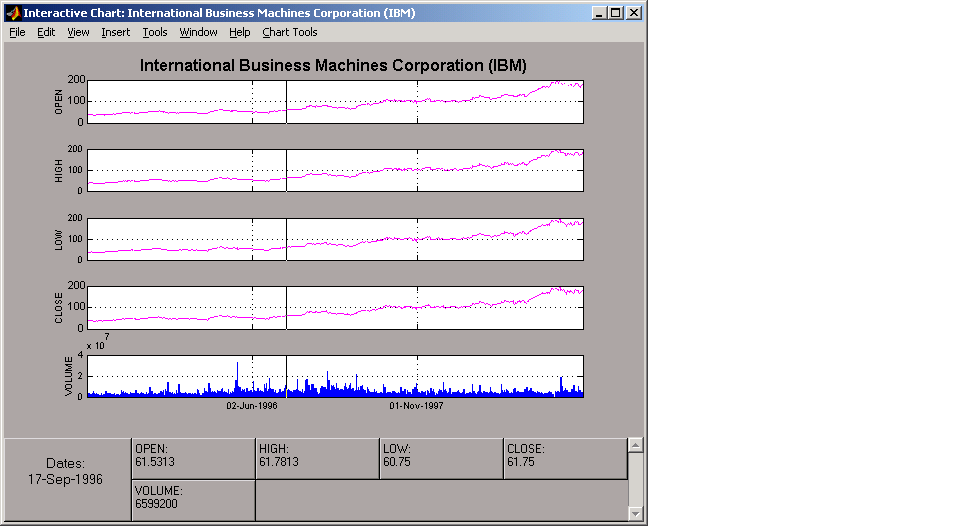Viewport: 980px width, 531px height.
Task: Open the Edit menu
Action: pyautogui.click(x=46, y=32)
